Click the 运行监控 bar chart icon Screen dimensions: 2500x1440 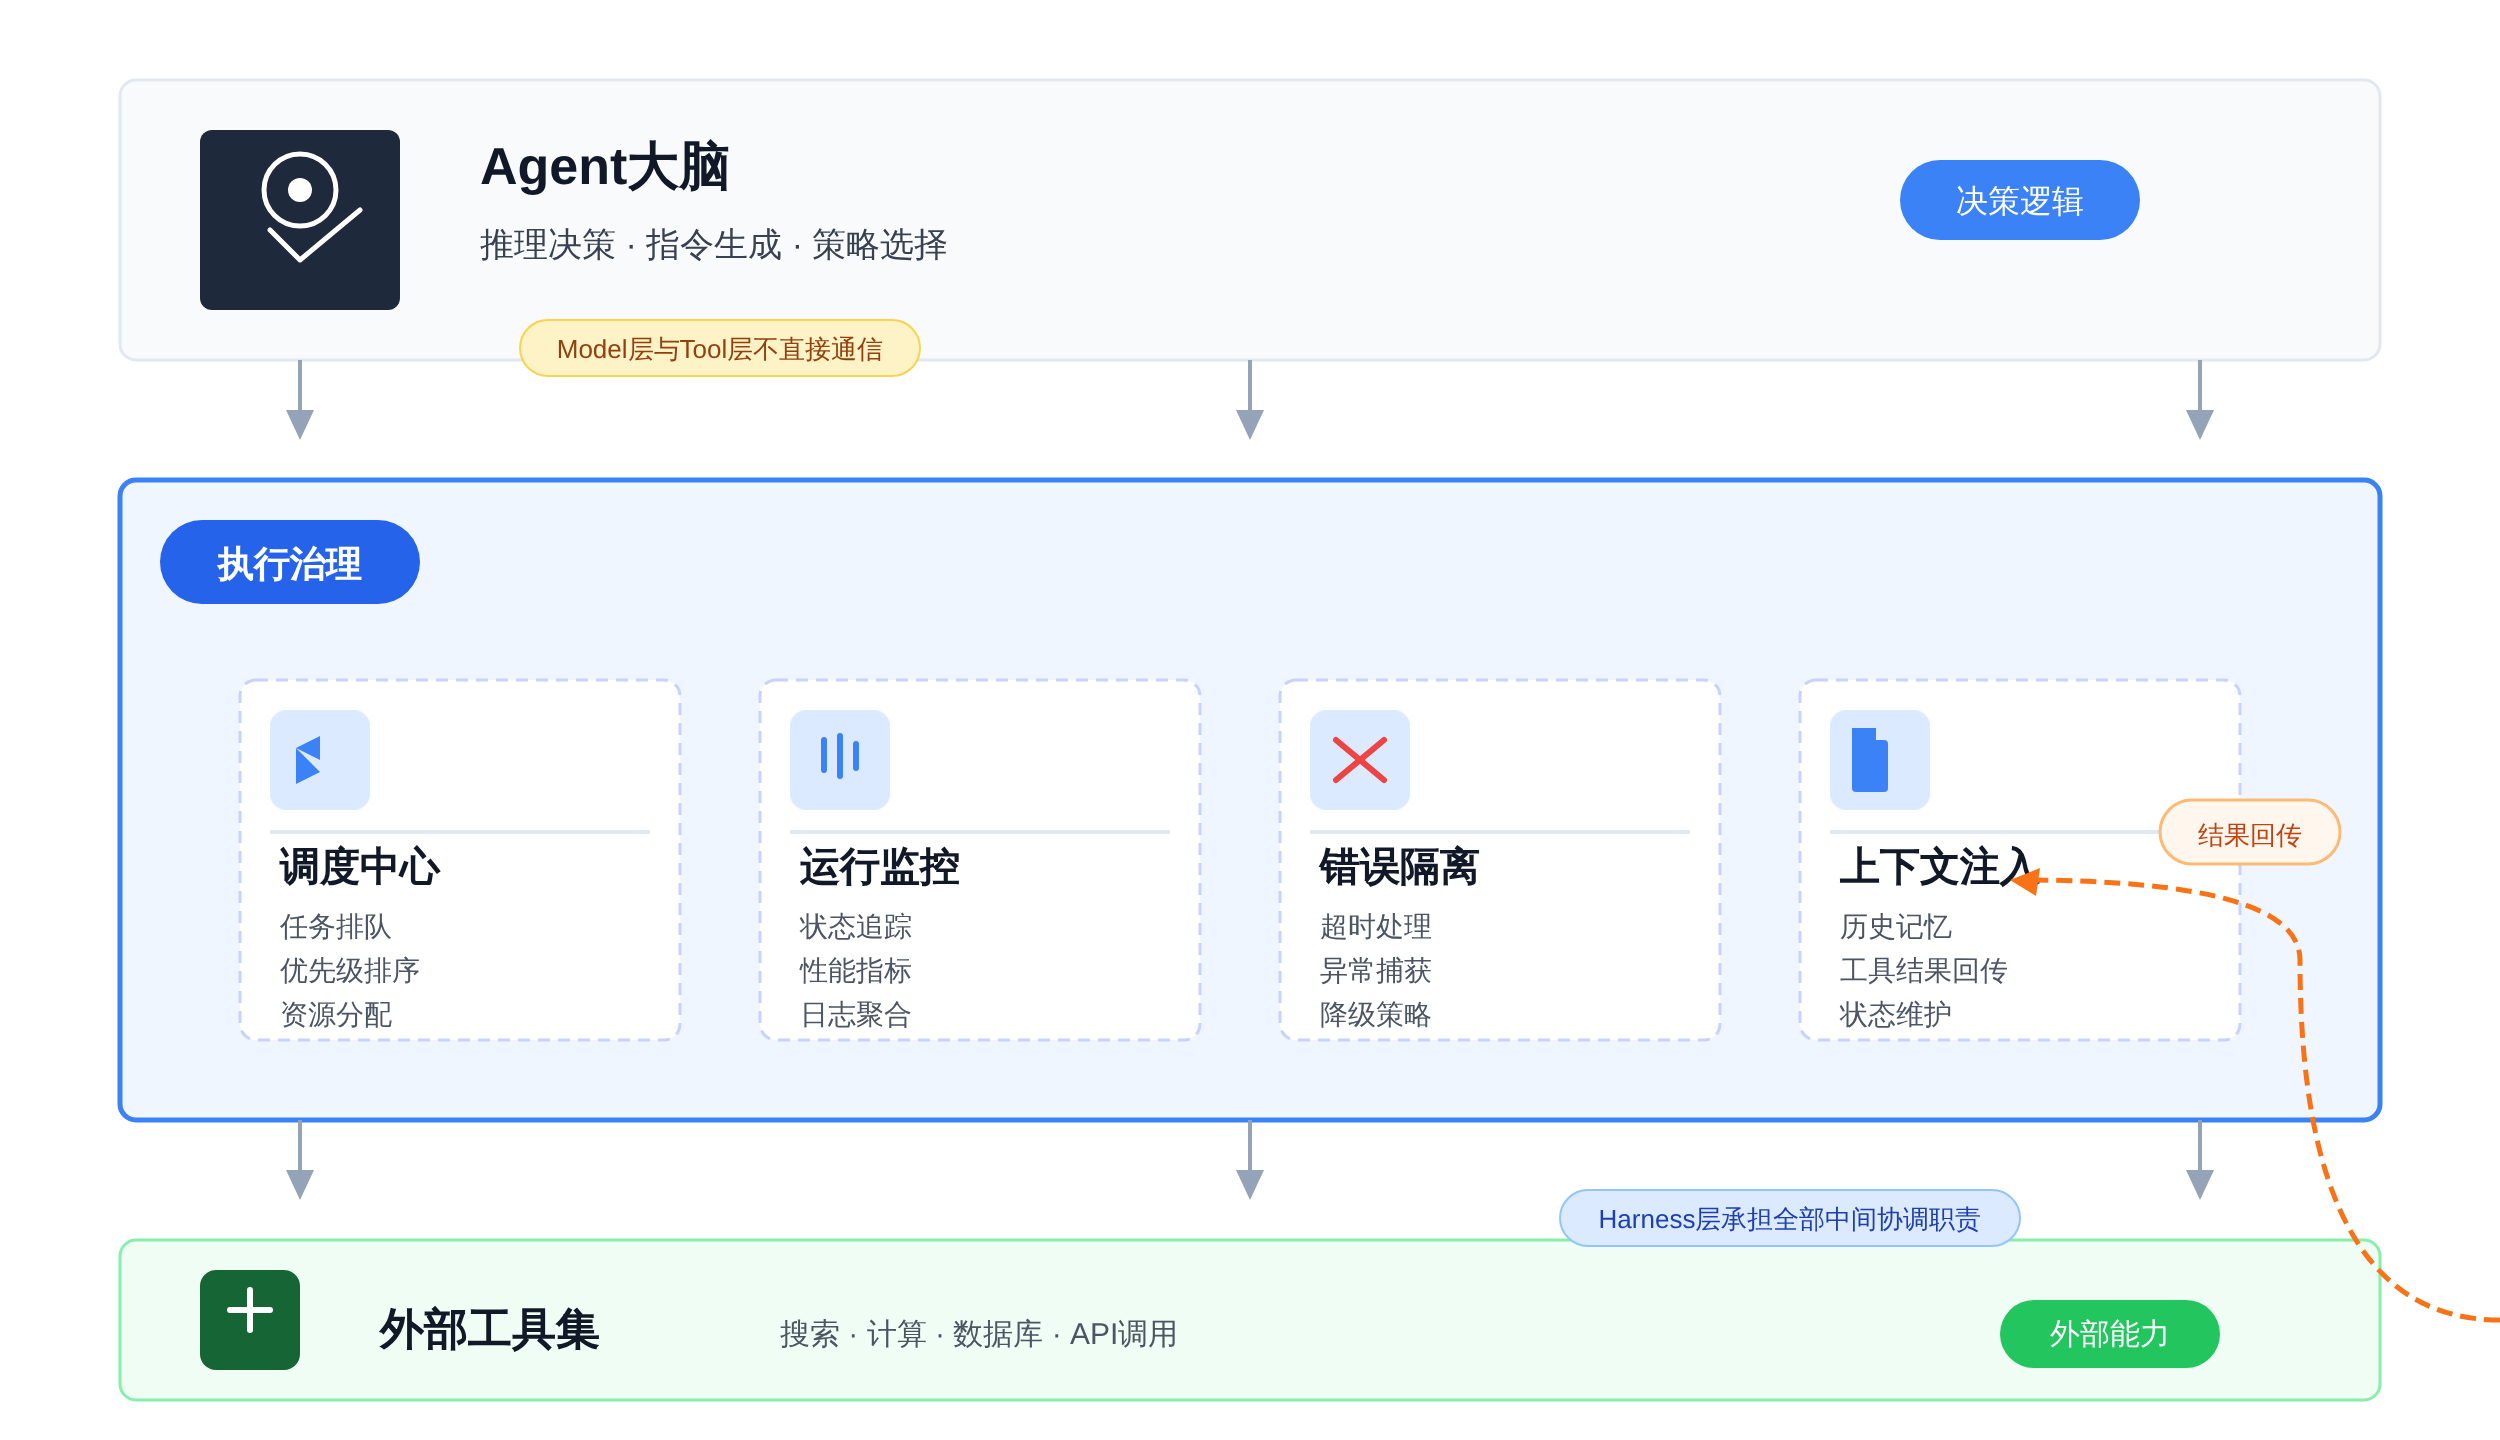click(839, 759)
